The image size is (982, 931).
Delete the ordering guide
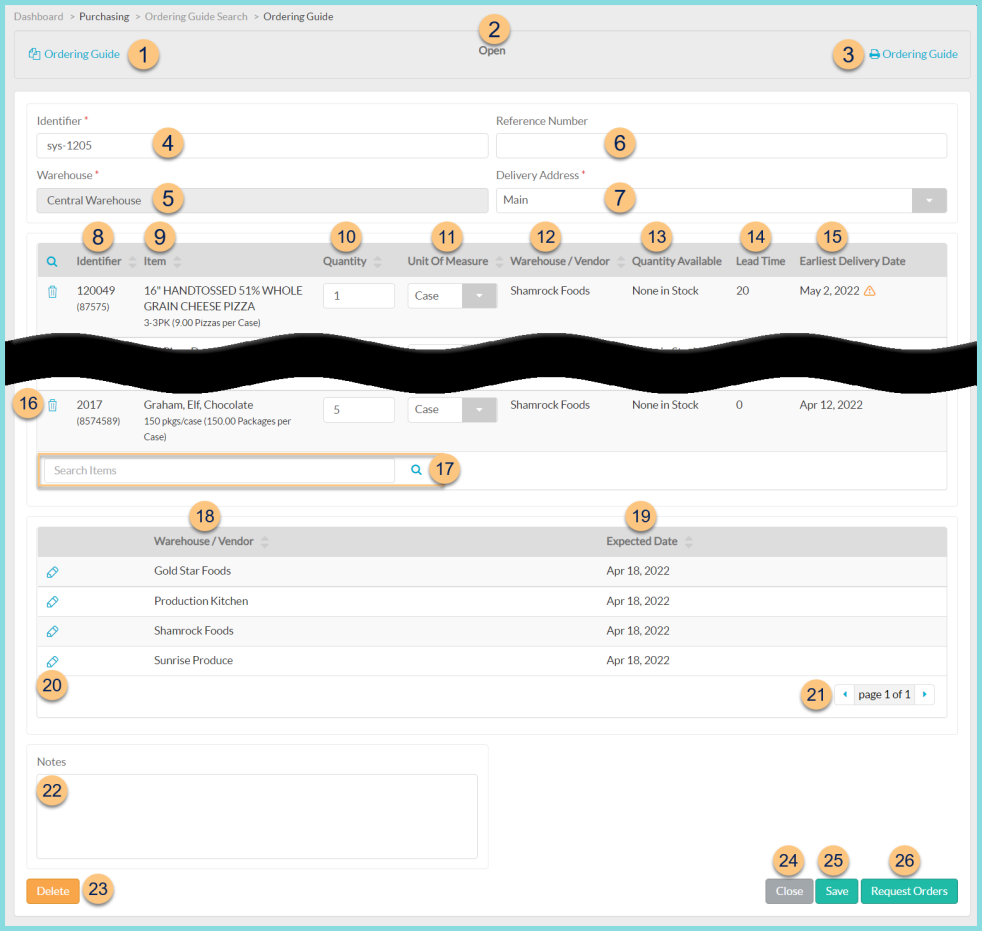pos(52,890)
